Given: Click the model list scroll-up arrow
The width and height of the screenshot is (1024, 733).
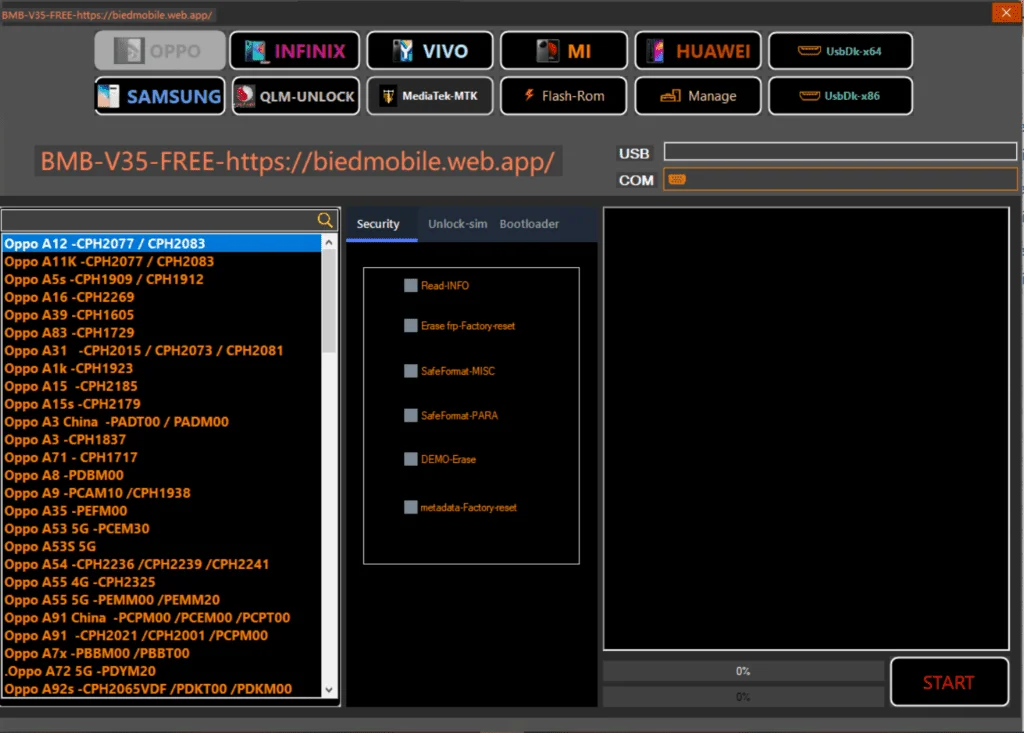Looking at the screenshot, I should (329, 242).
